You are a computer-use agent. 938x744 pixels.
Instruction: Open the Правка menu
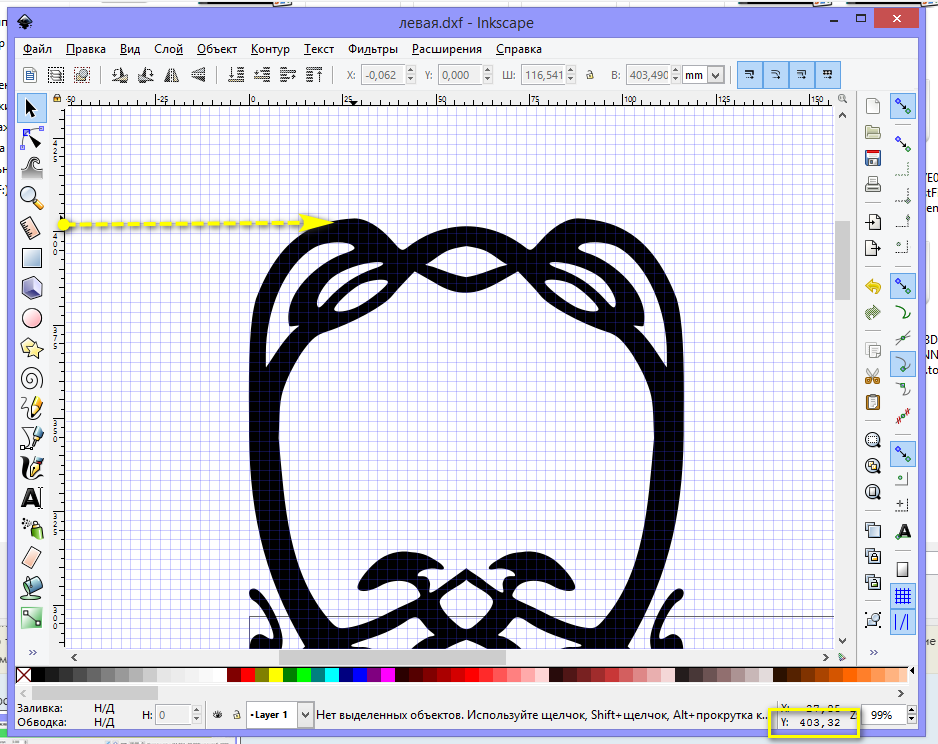(x=86, y=49)
